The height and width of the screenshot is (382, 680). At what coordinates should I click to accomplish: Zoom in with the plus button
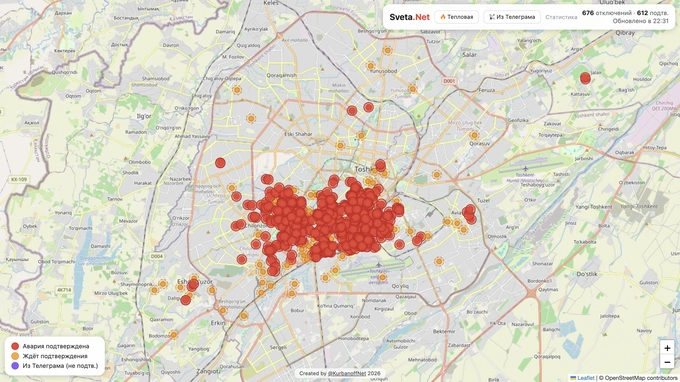tap(667, 348)
